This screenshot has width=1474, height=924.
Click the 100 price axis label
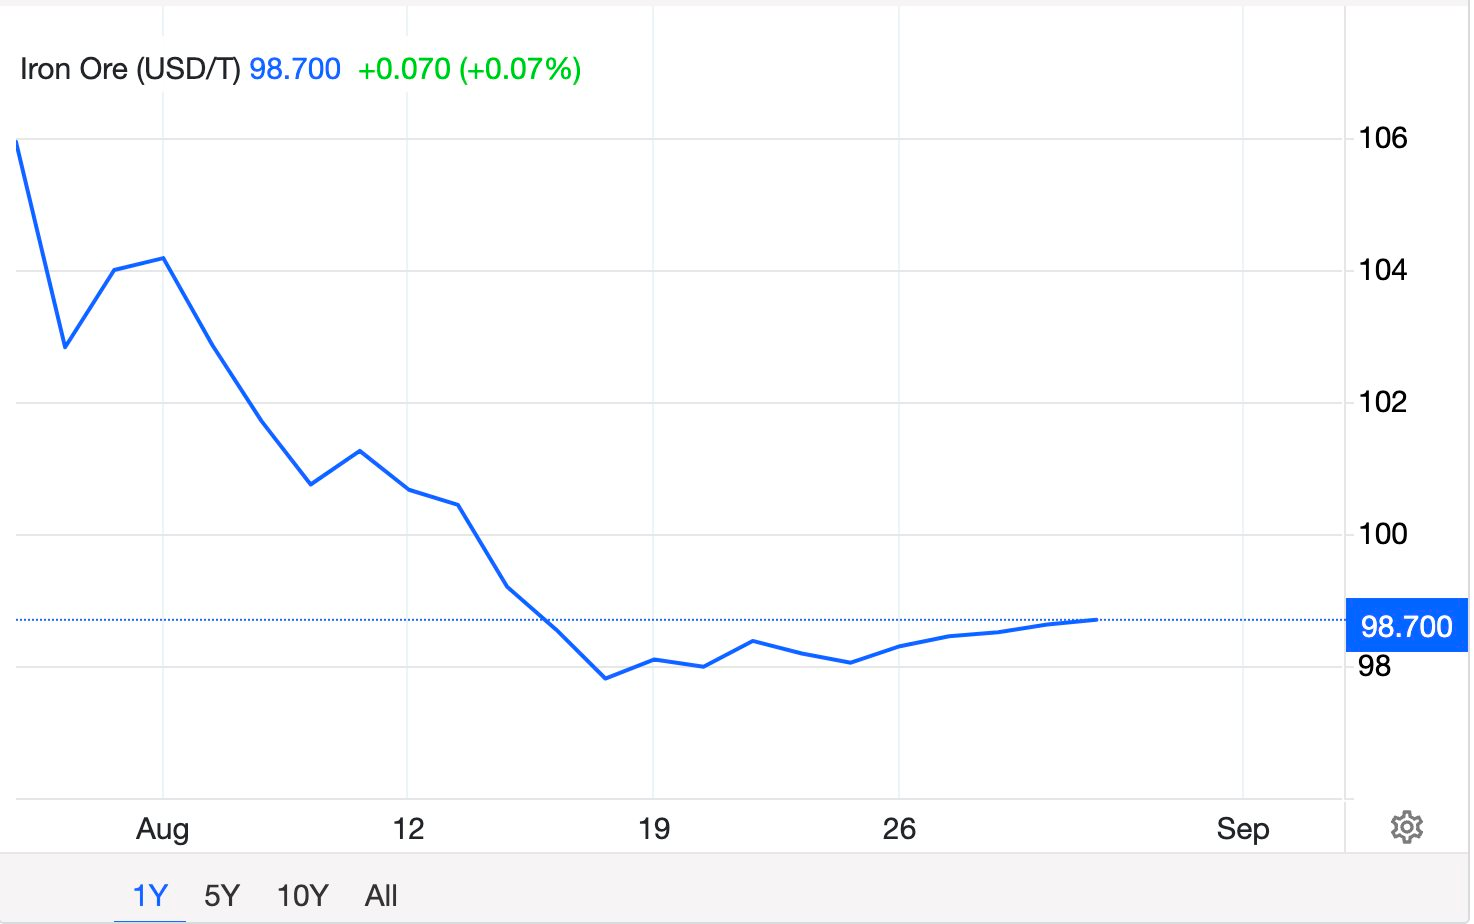[x=1383, y=534]
